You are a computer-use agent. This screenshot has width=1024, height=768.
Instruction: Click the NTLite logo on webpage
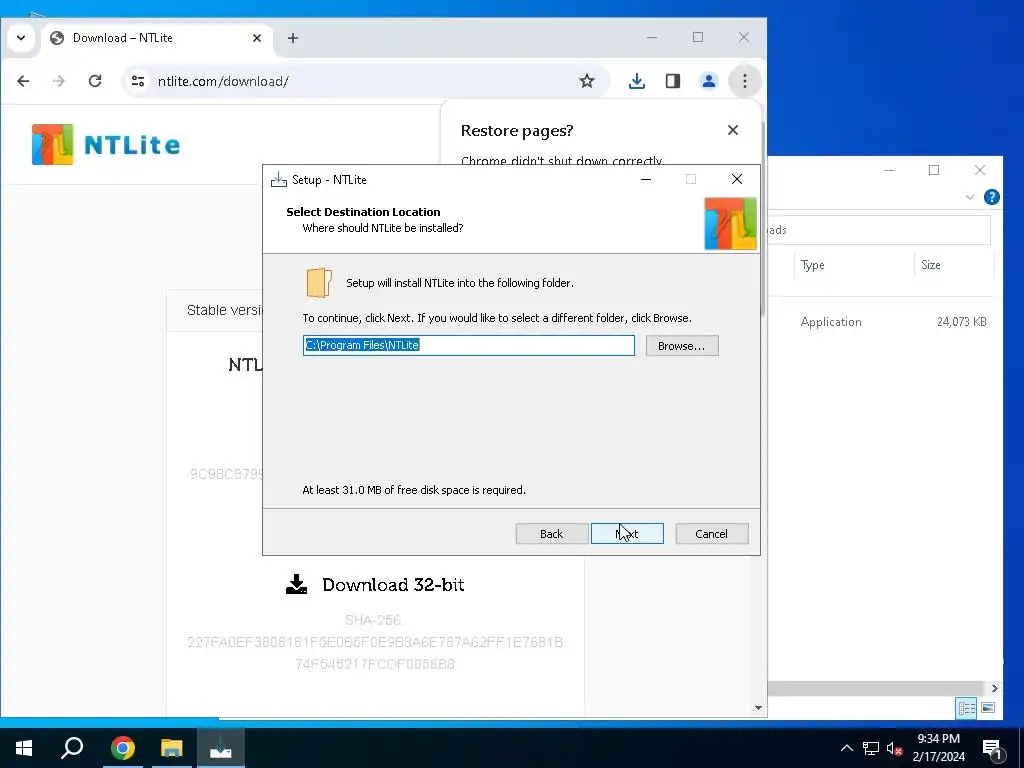tap(106, 144)
